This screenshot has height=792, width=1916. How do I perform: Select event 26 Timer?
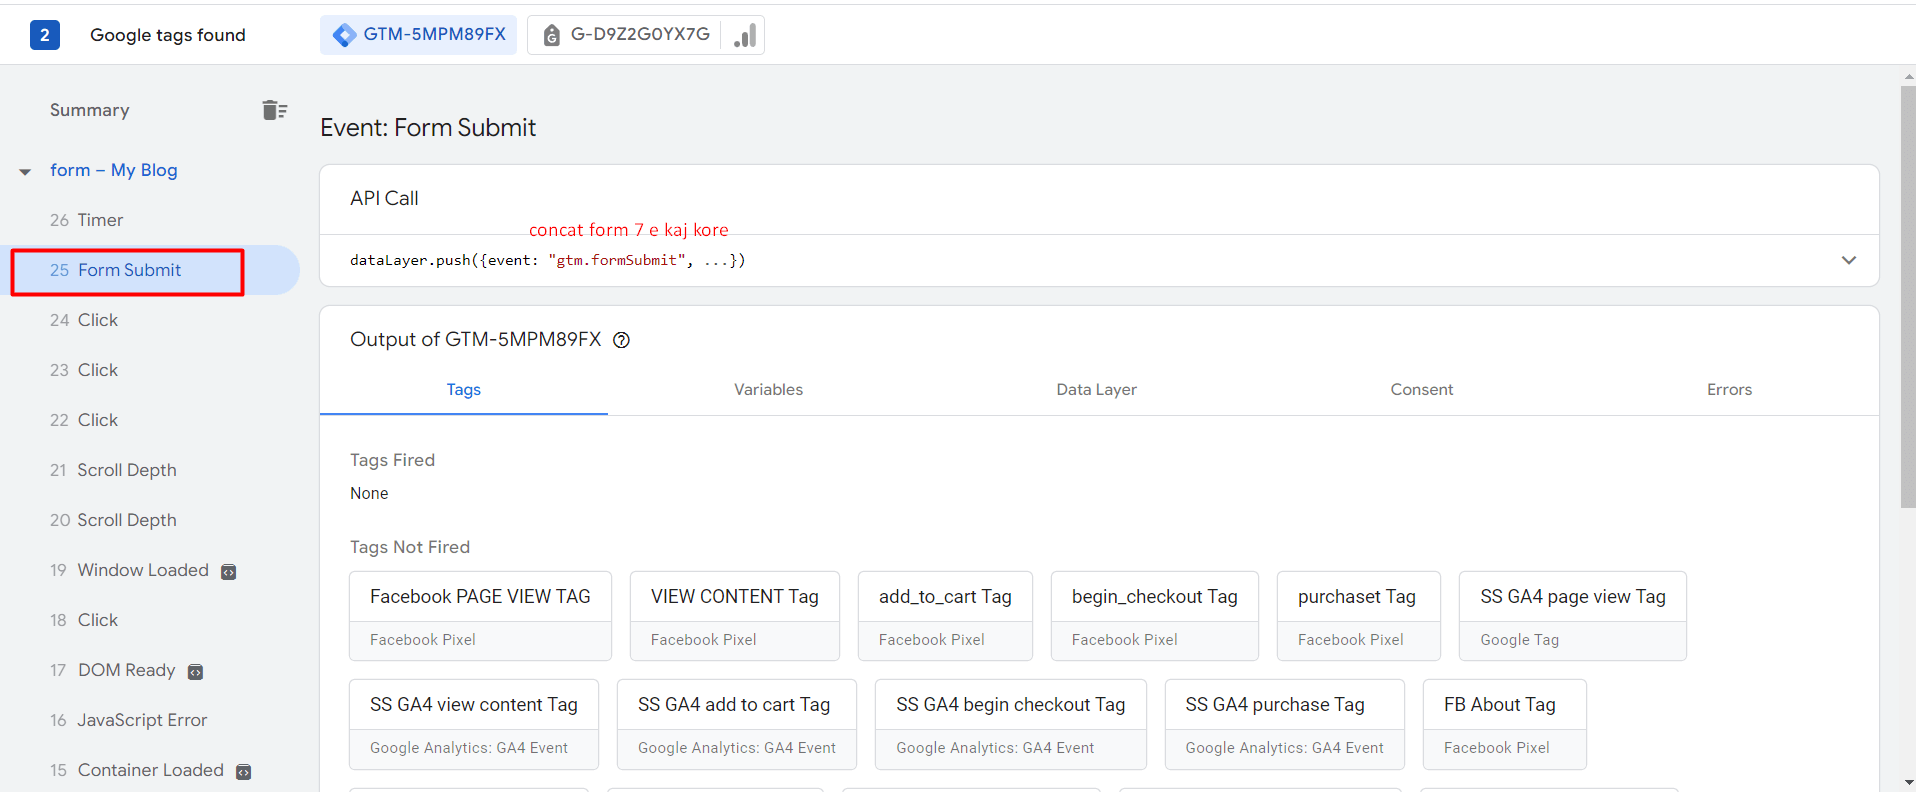pos(87,220)
